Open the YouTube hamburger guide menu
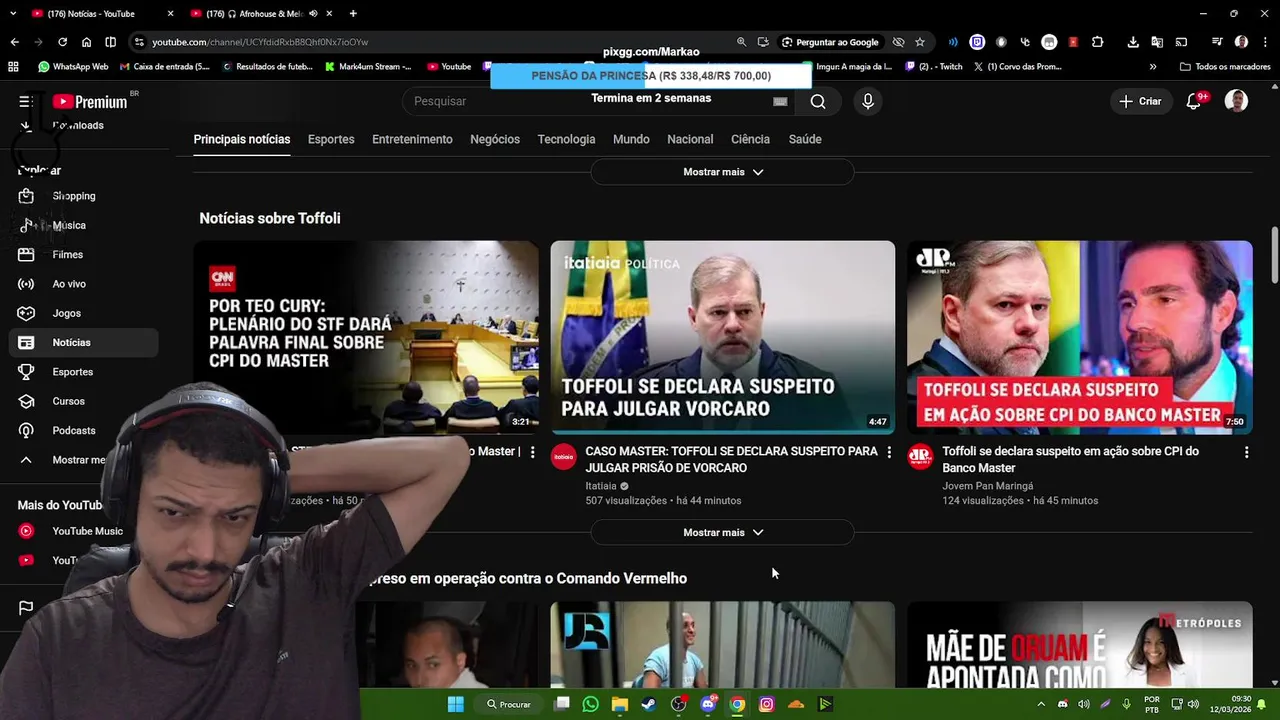The width and height of the screenshot is (1280, 720). coord(25,101)
